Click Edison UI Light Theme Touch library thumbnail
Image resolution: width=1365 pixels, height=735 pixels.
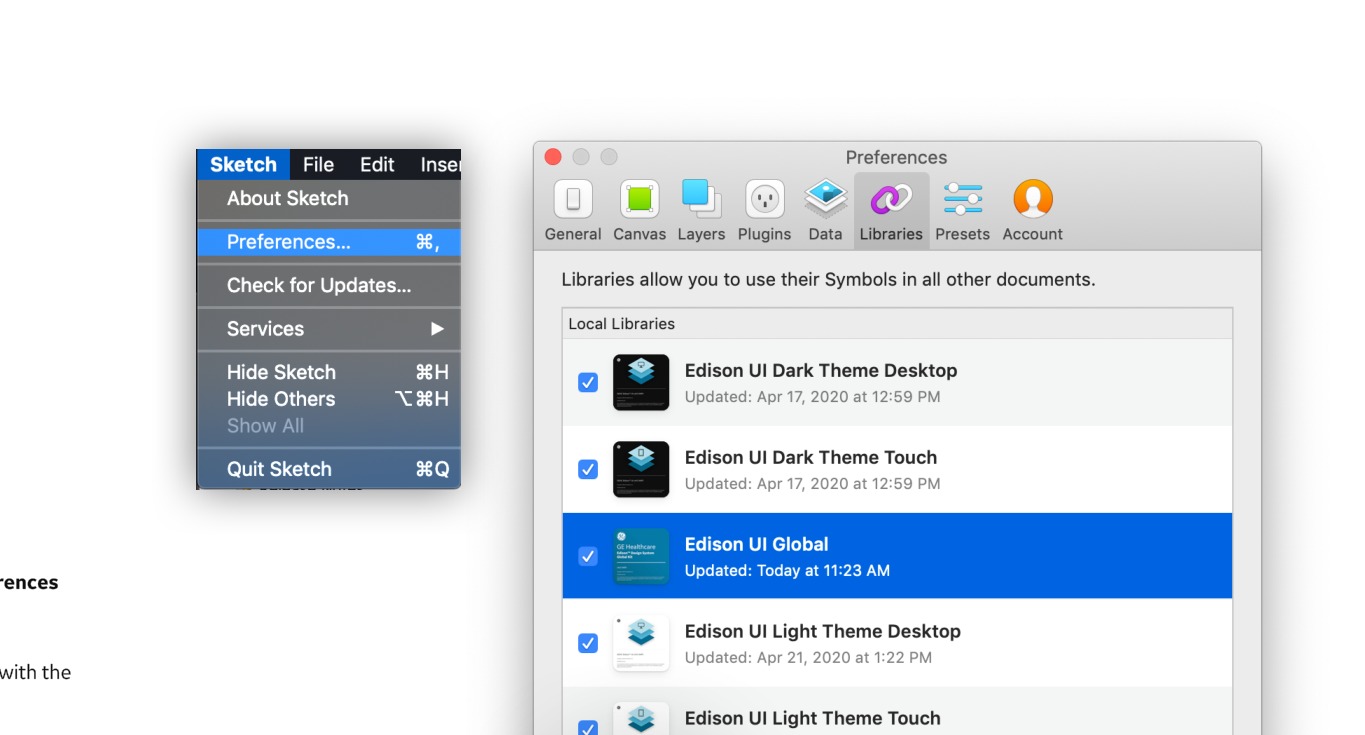point(641,720)
